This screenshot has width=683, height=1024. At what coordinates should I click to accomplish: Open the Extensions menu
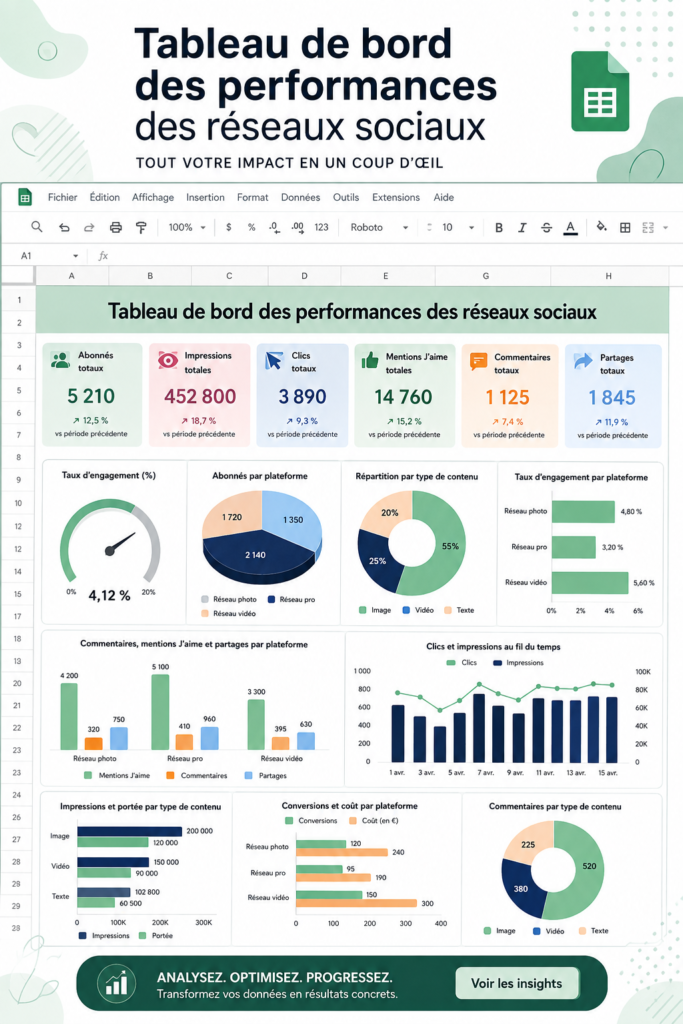click(396, 197)
